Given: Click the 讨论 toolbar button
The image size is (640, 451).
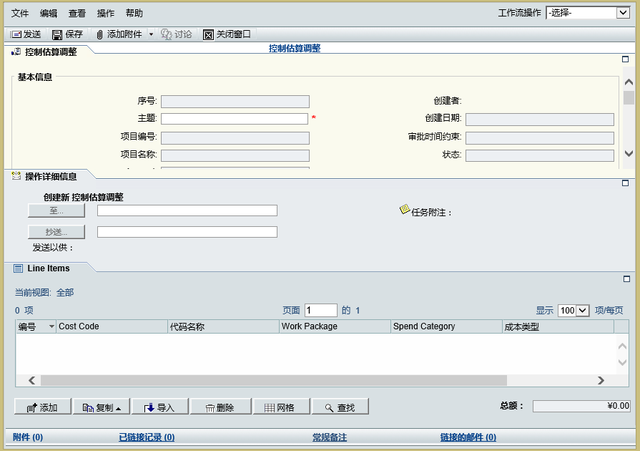Looking at the screenshot, I should [176, 34].
